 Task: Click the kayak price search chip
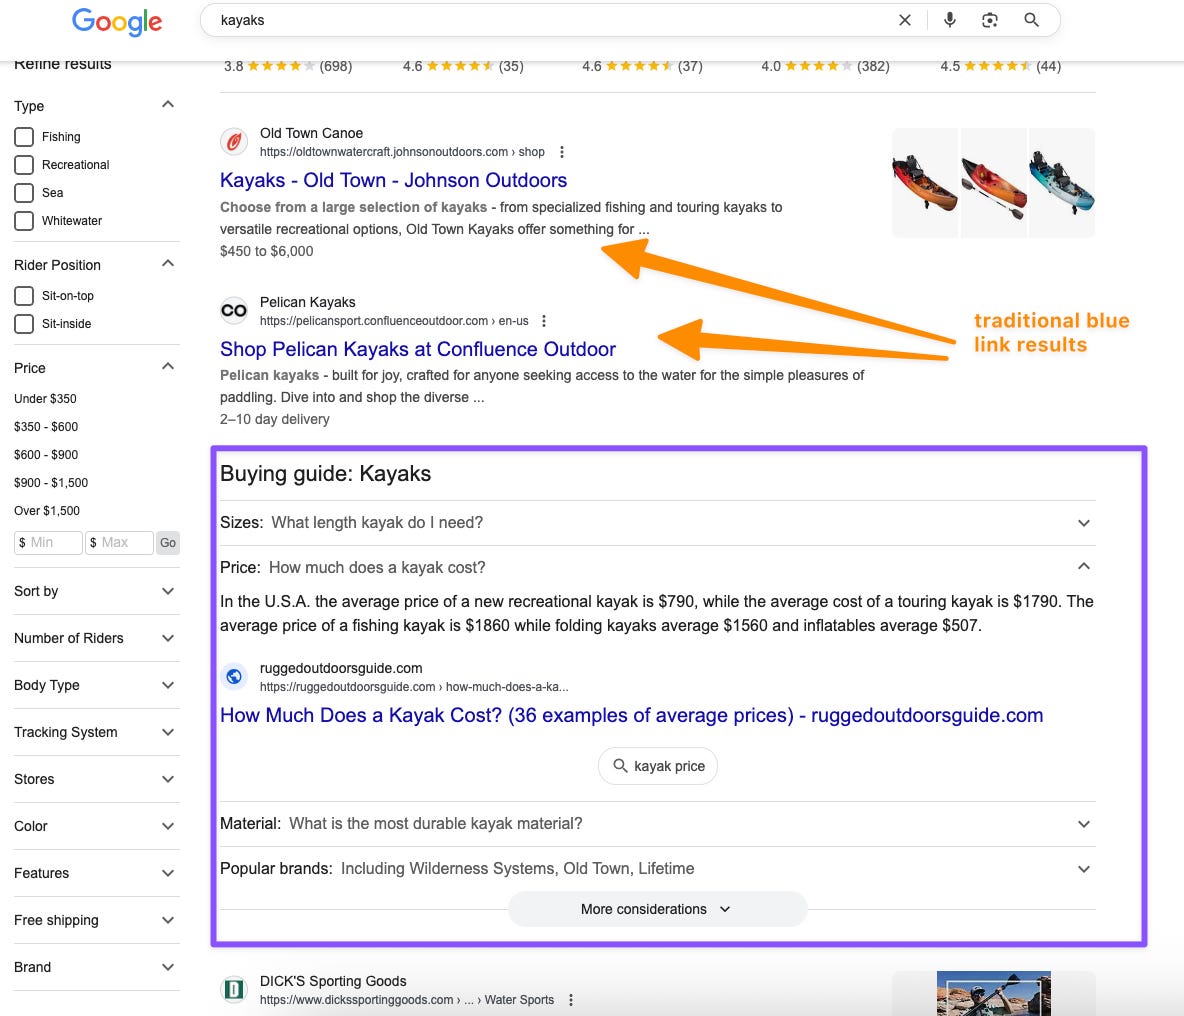658,765
